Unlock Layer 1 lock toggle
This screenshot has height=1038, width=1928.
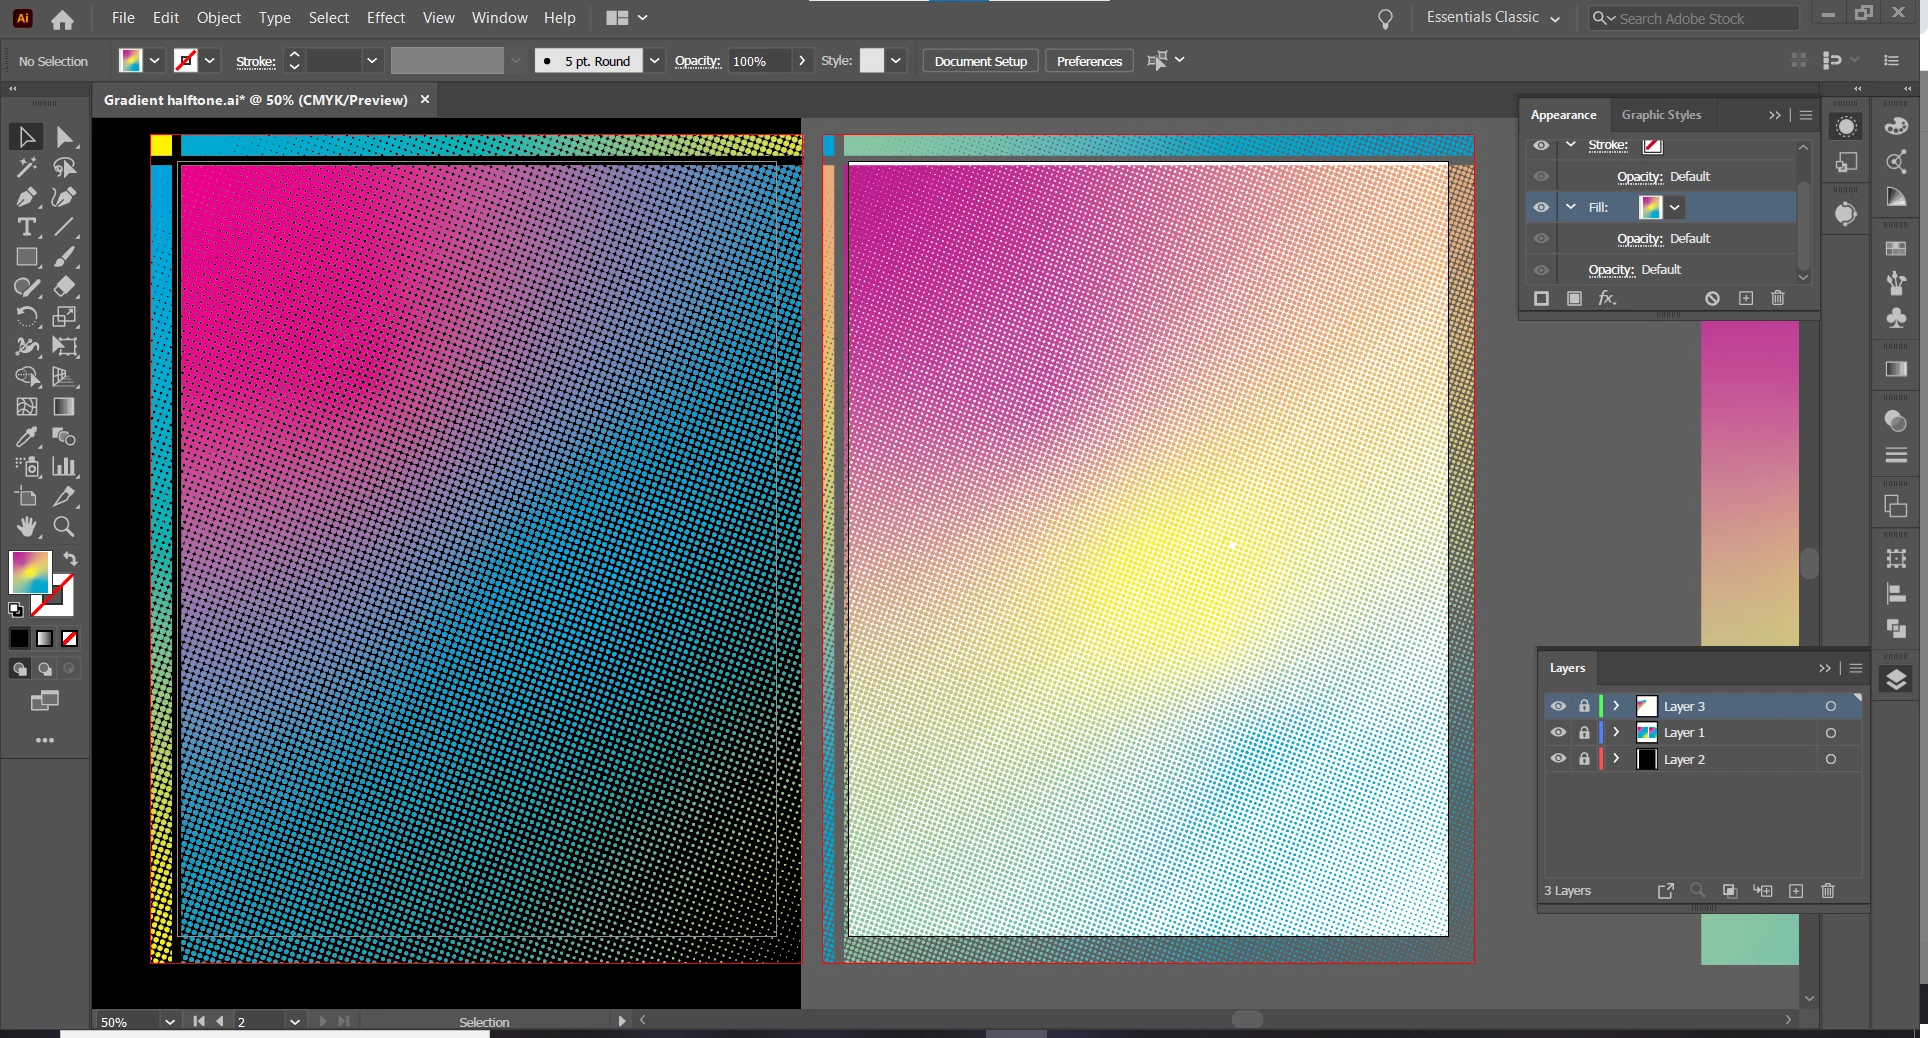1584,732
